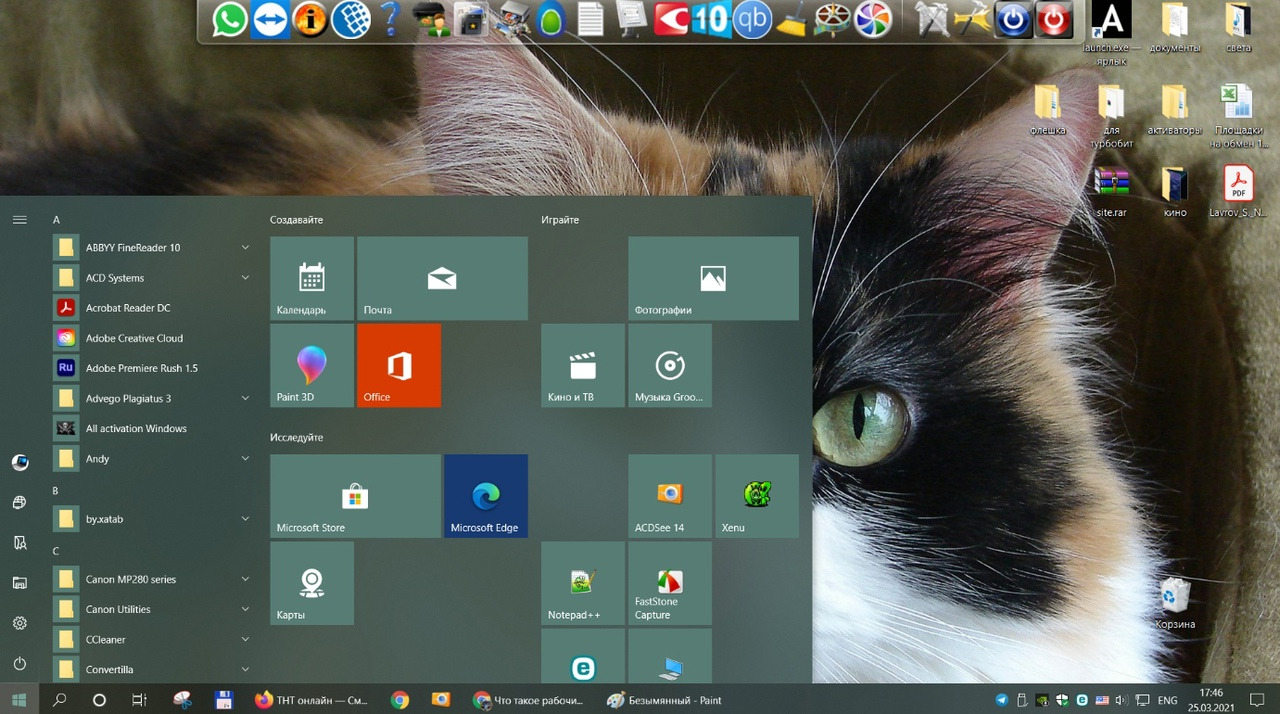Open Settings gear in the Start sidebar
This screenshot has width=1280, height=714.
coord(19,623)
